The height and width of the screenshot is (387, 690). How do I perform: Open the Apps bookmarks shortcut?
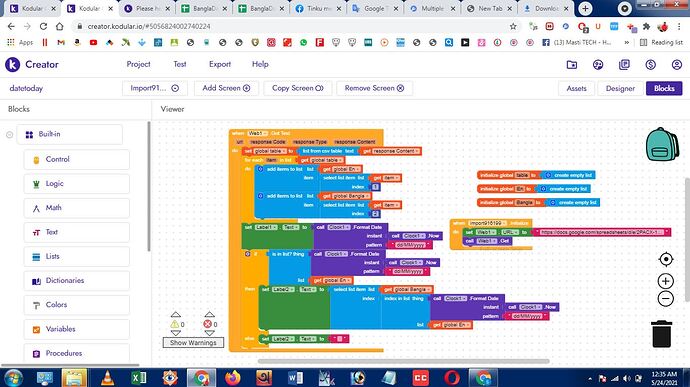click(20, 42)
